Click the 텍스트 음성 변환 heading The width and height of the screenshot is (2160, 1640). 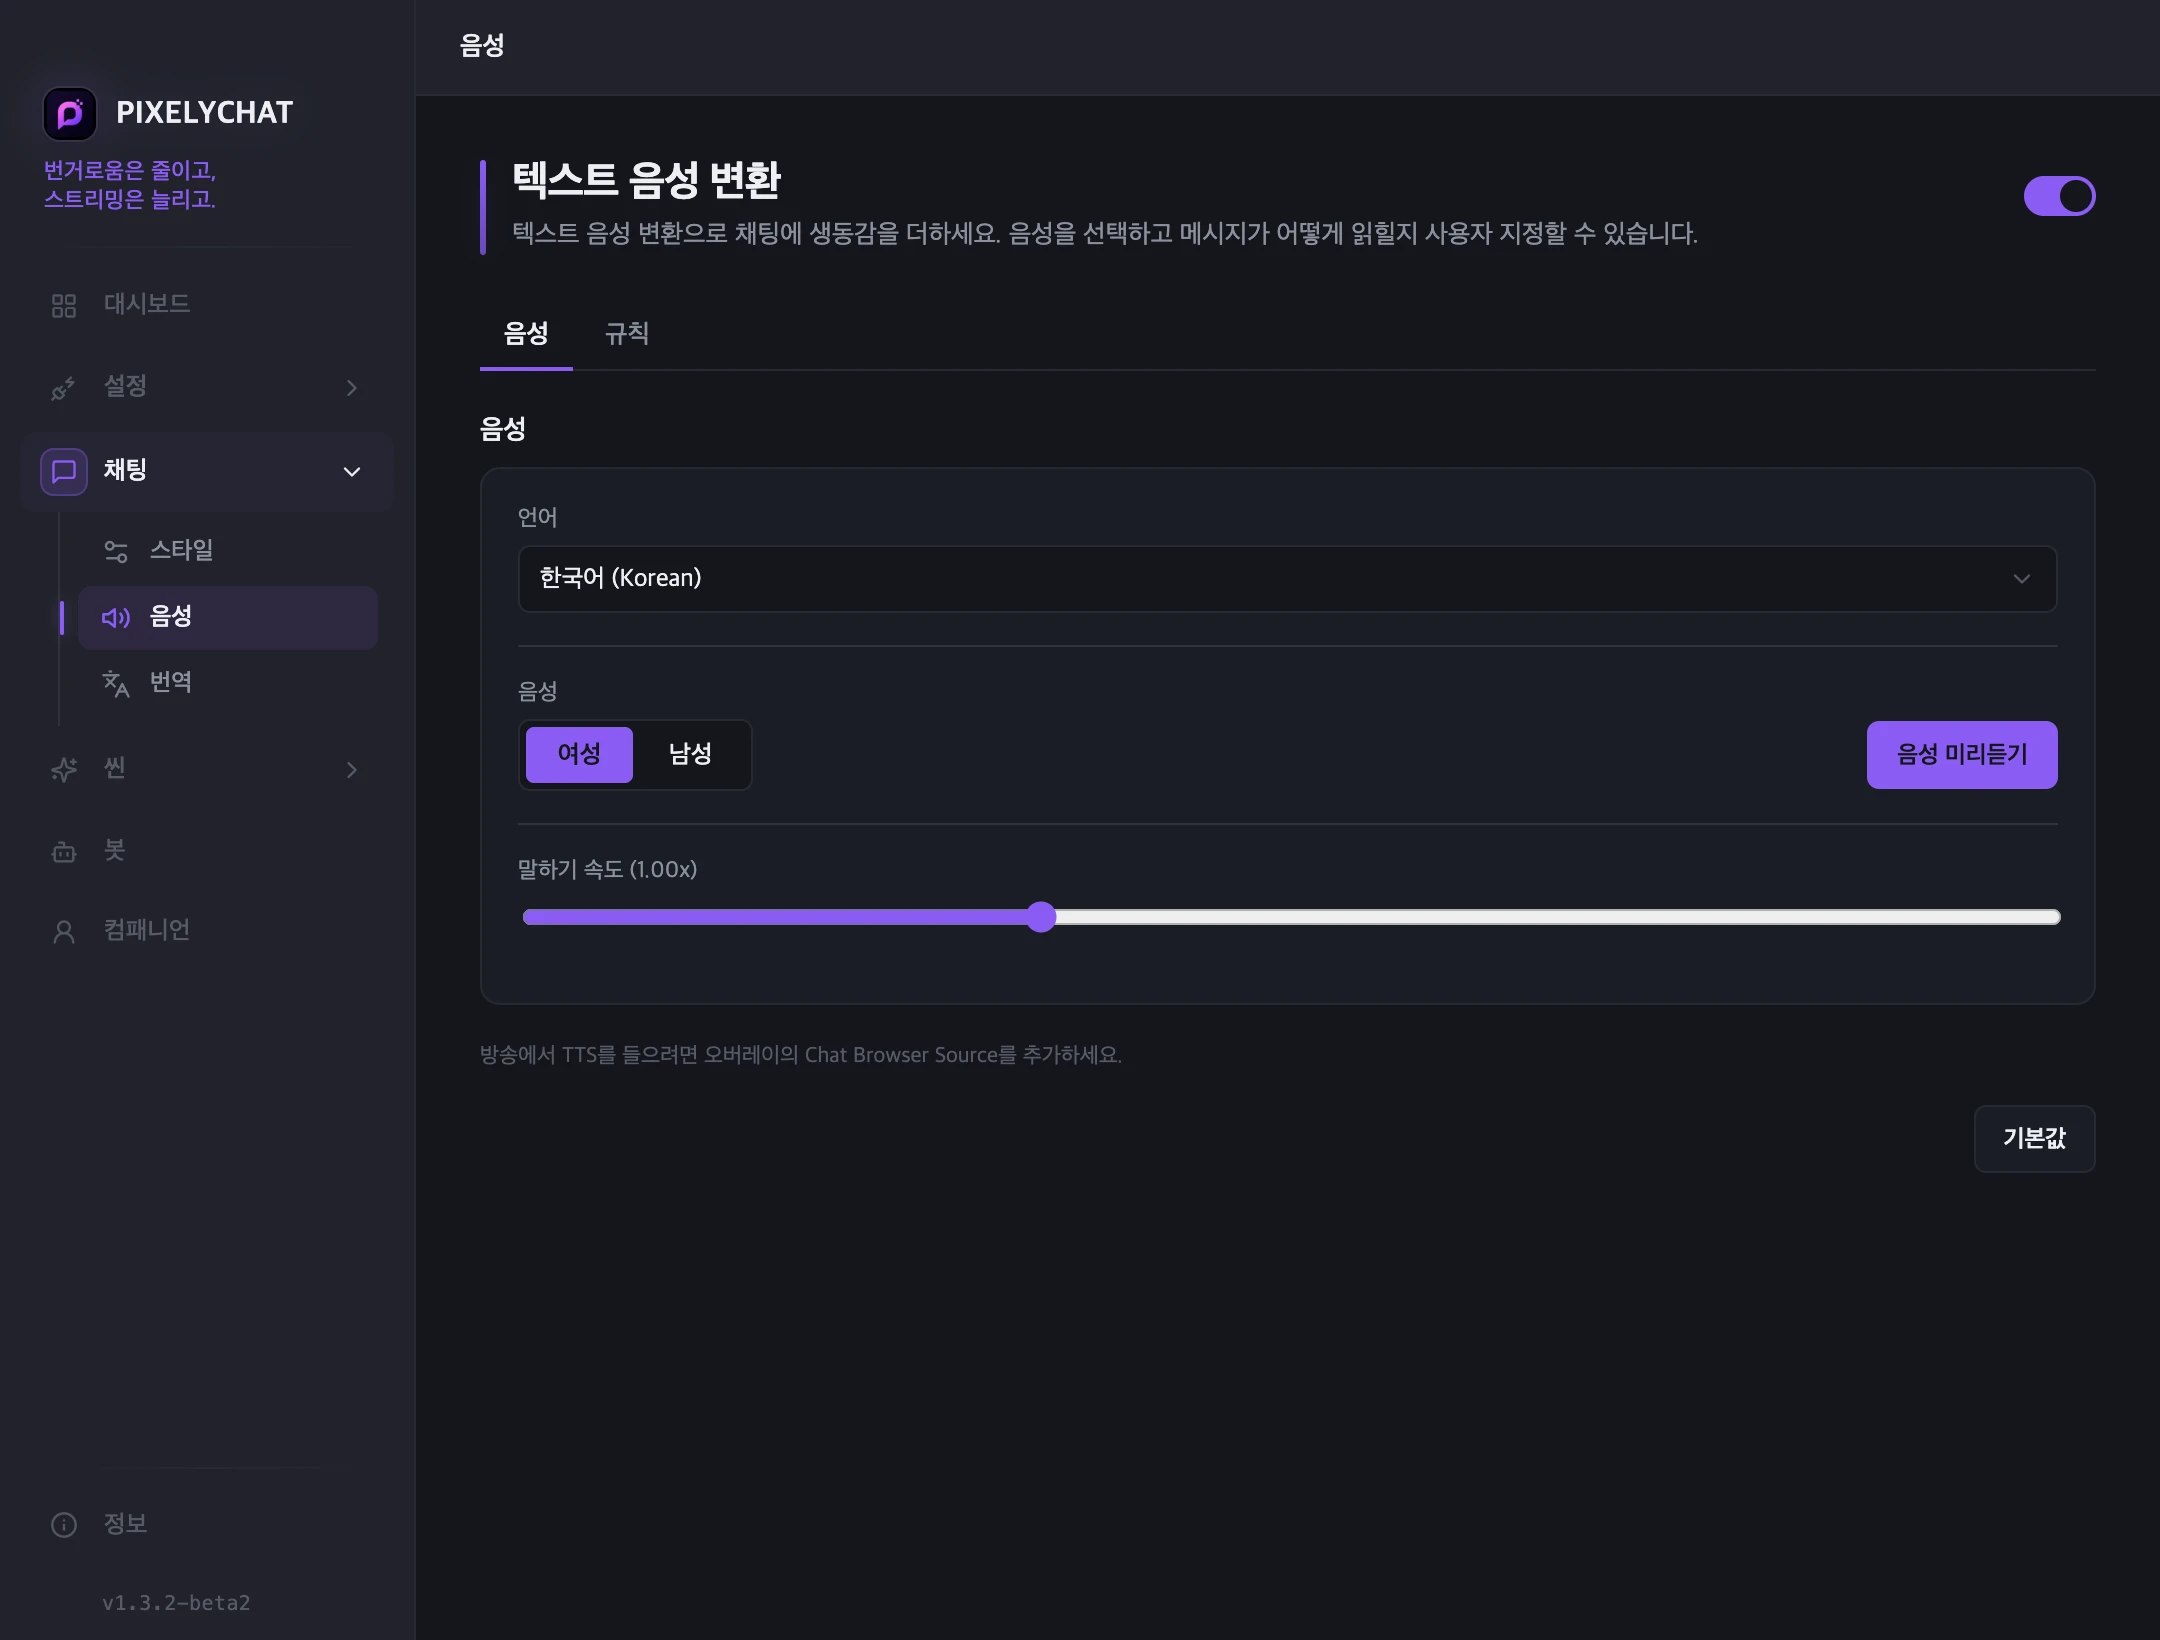pos(646,180)
